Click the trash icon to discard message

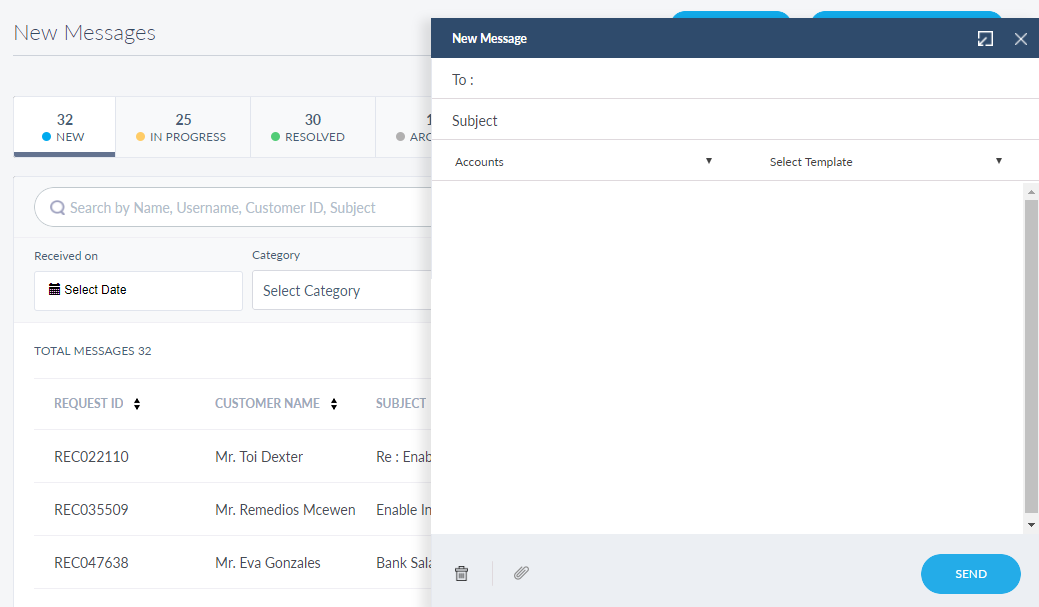click(x=461, y=573)
